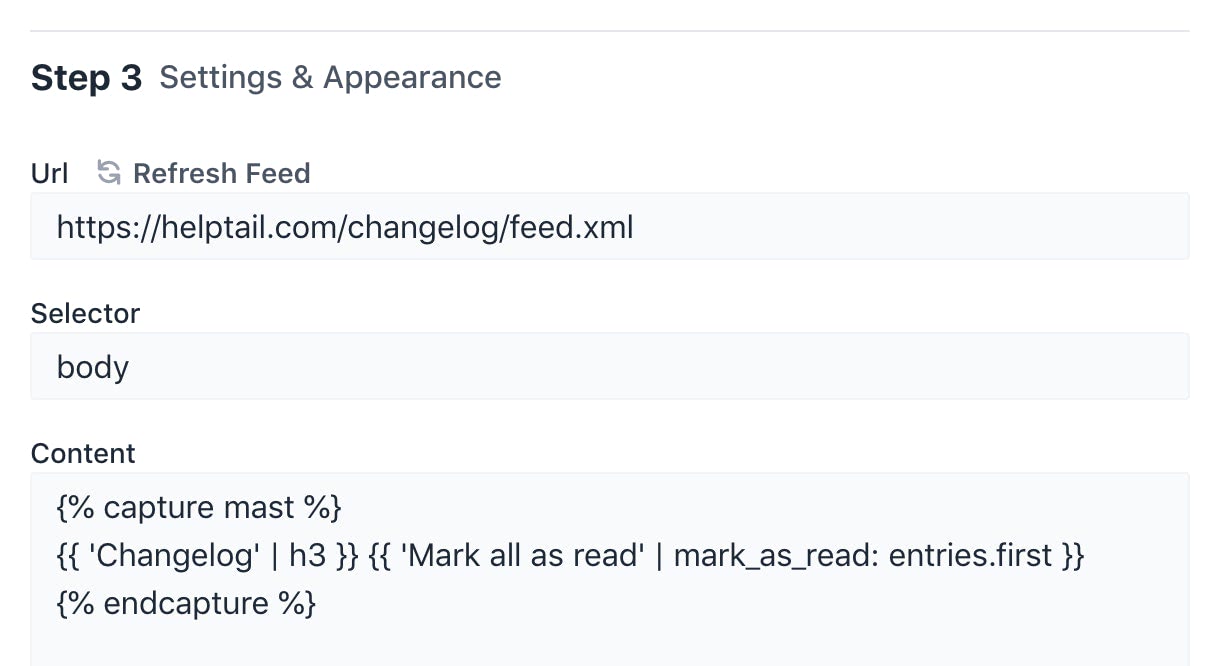Click the Content field label
This screenshot has width=1218, height=666.
pos(83,453)
